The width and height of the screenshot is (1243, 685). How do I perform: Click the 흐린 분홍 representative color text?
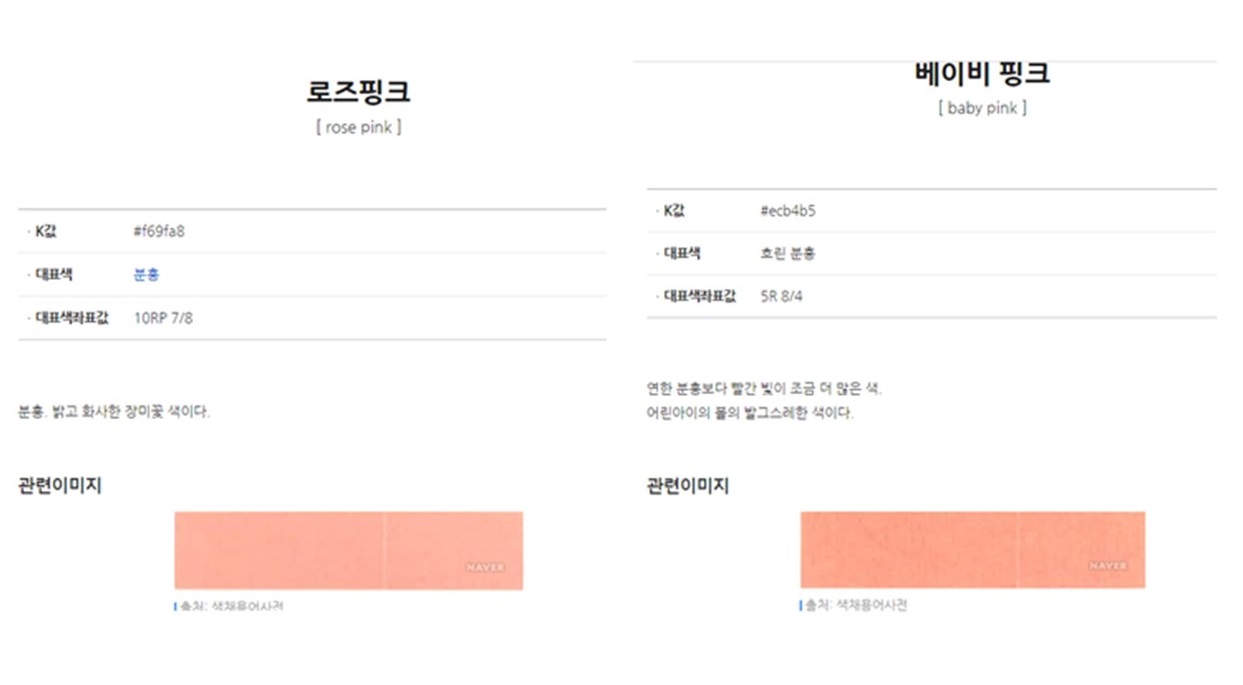point(787,254)
